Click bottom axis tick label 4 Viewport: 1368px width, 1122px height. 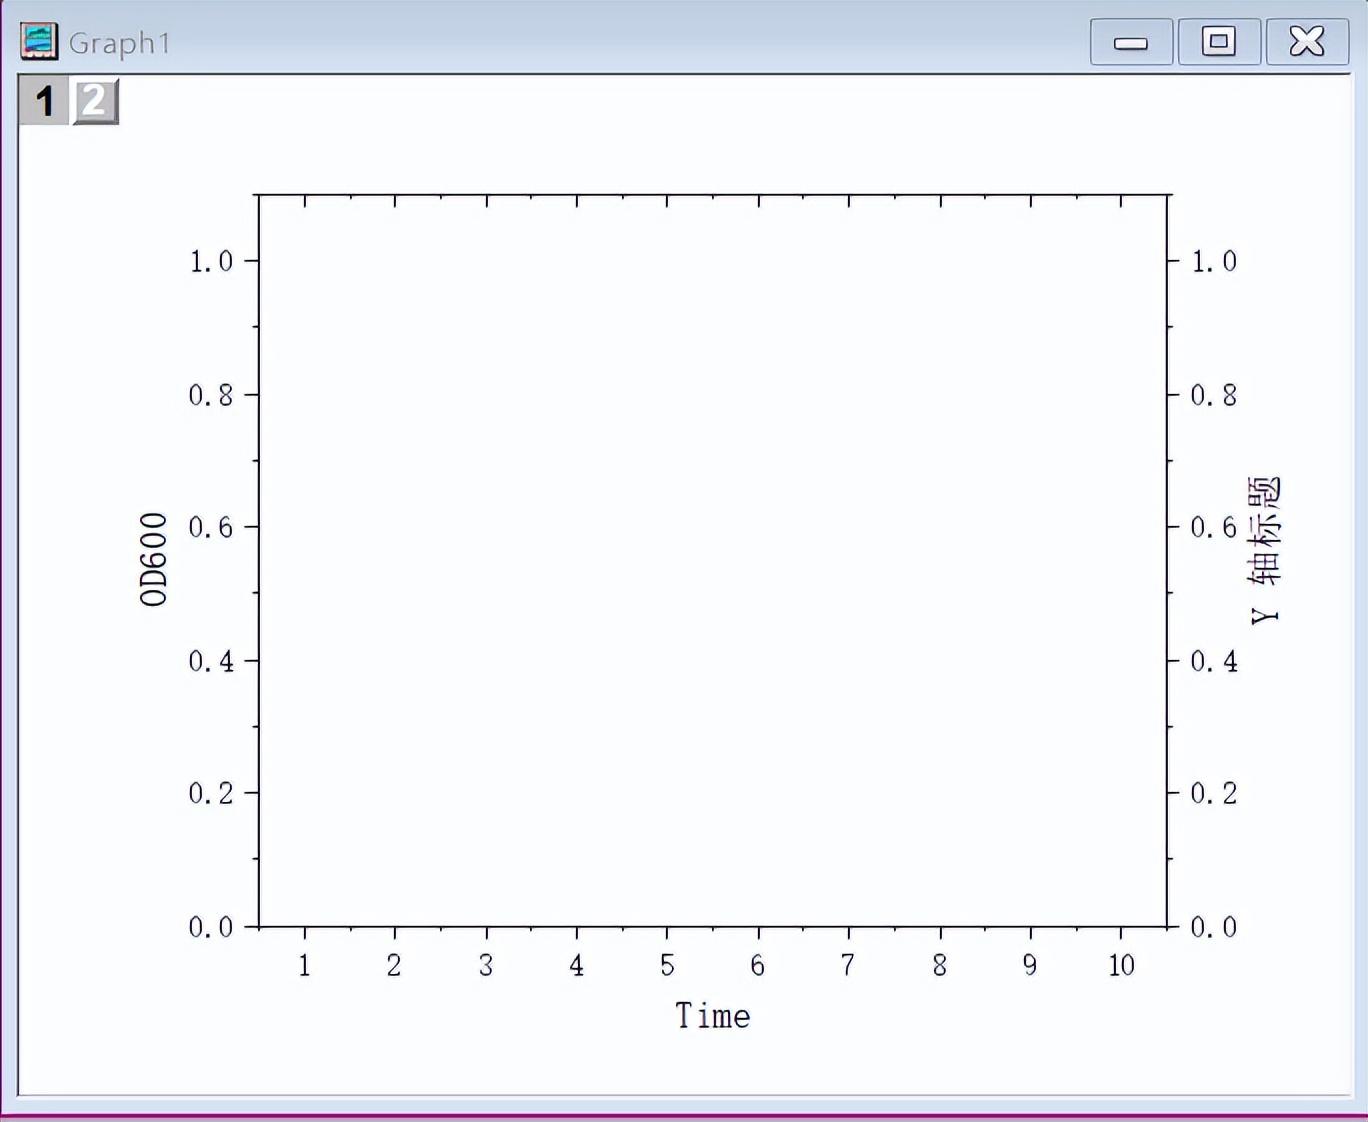pos(577,965)
